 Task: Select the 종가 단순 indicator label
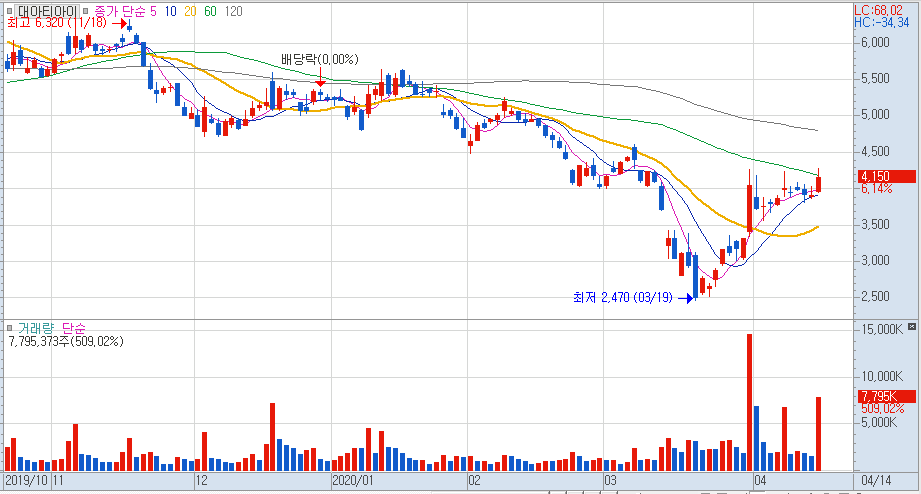[121, 11]
